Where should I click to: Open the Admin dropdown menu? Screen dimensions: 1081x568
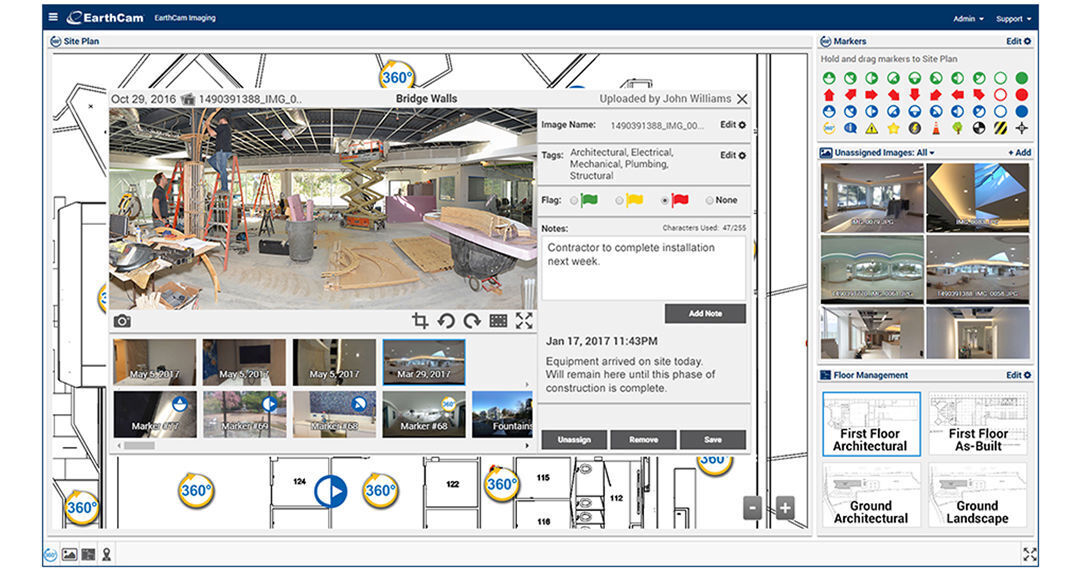tap(968, 19)
